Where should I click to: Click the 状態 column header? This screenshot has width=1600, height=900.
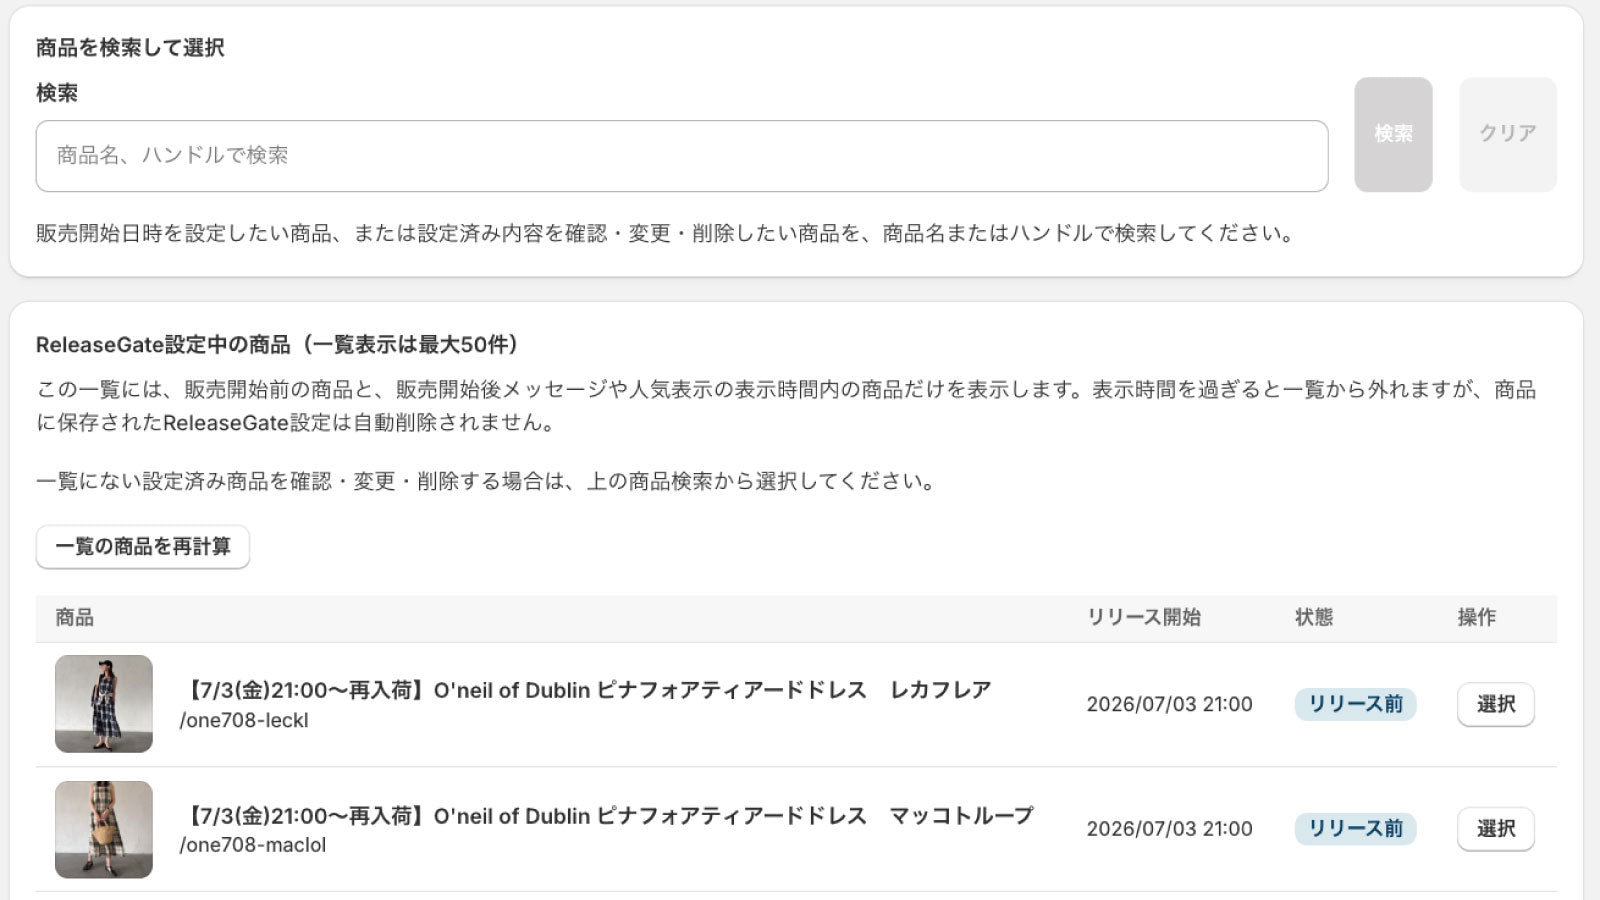pyautogui.click(x=1314, y=618)
